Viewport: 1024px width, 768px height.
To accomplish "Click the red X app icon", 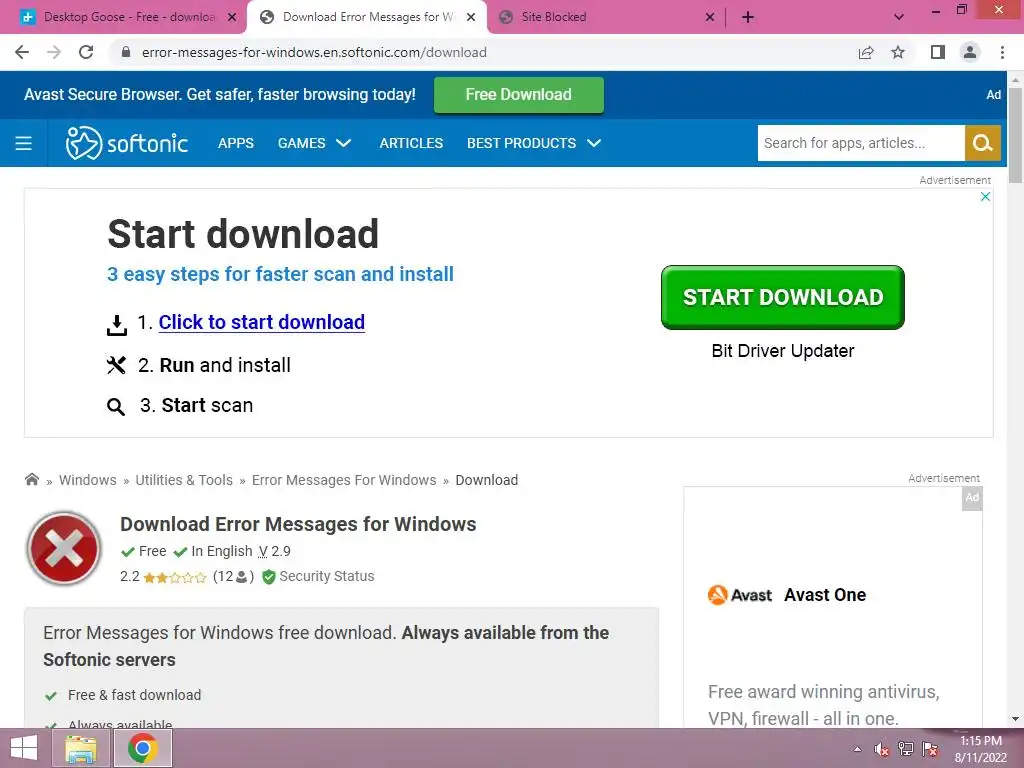I will pyautogui.click(x=63, y=549).
